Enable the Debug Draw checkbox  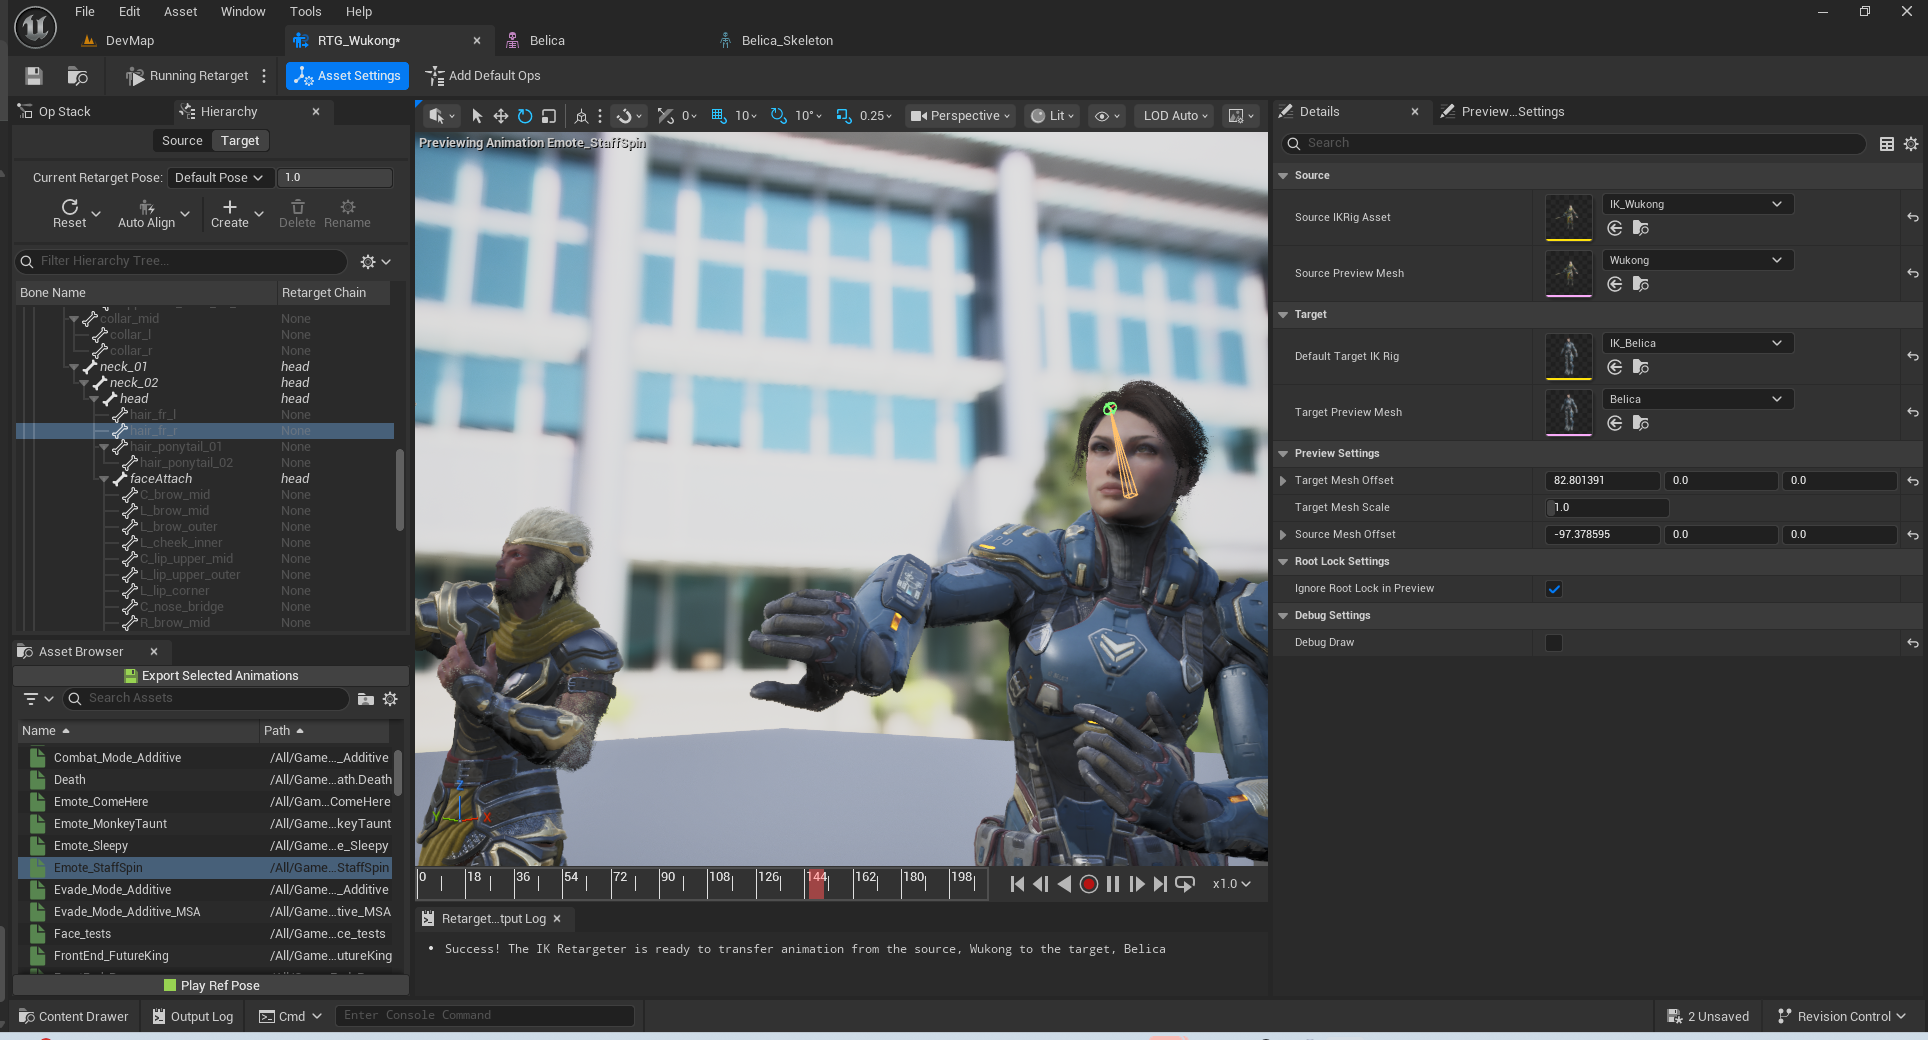1554,643
